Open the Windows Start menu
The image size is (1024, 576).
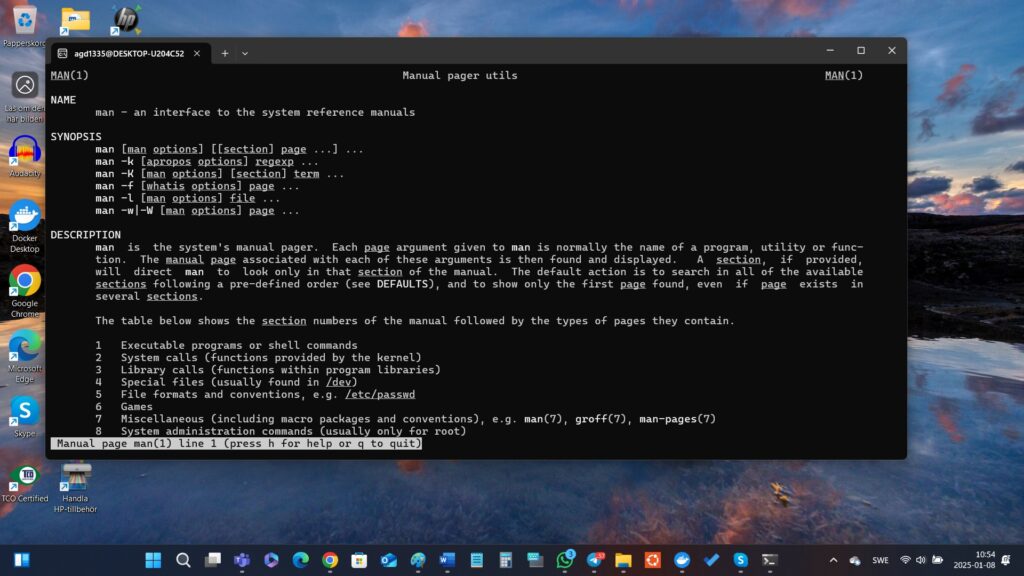[153, 560]
